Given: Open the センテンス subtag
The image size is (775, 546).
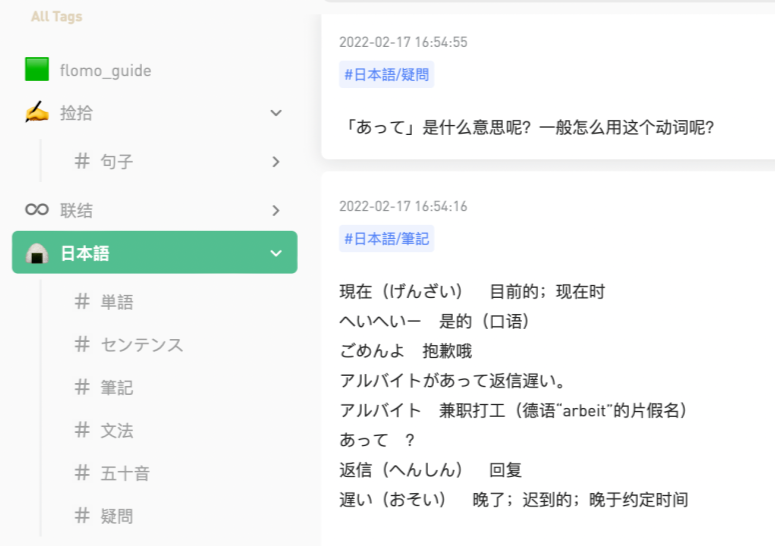Looking at the screenshot, I should (142, 345).
